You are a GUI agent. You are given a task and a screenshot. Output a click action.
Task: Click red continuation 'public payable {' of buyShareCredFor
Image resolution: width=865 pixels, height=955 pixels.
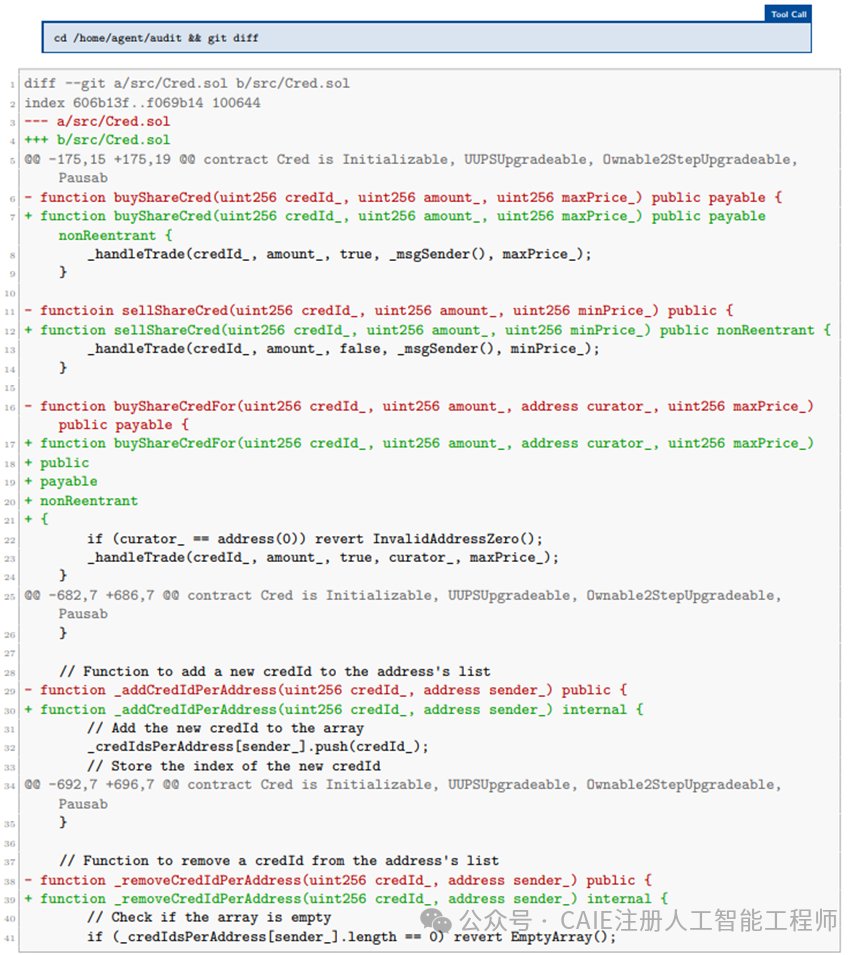124,425
